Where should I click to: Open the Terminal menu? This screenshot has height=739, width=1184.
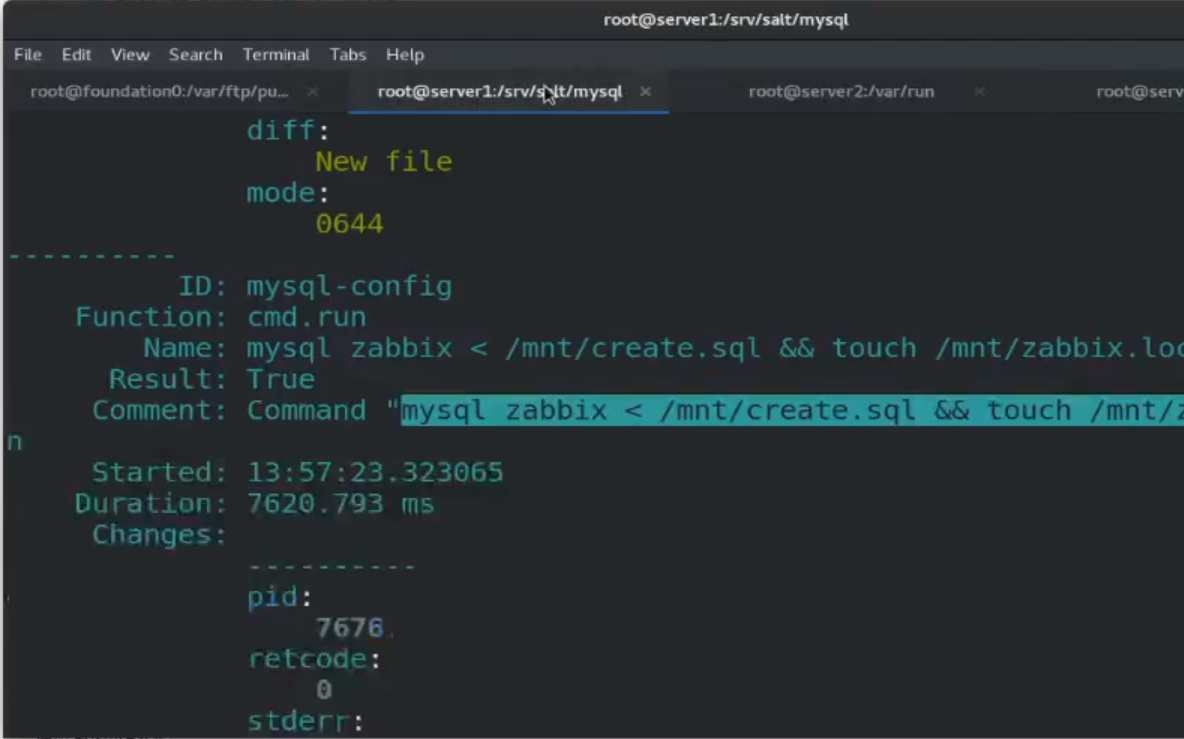[276, 54]
